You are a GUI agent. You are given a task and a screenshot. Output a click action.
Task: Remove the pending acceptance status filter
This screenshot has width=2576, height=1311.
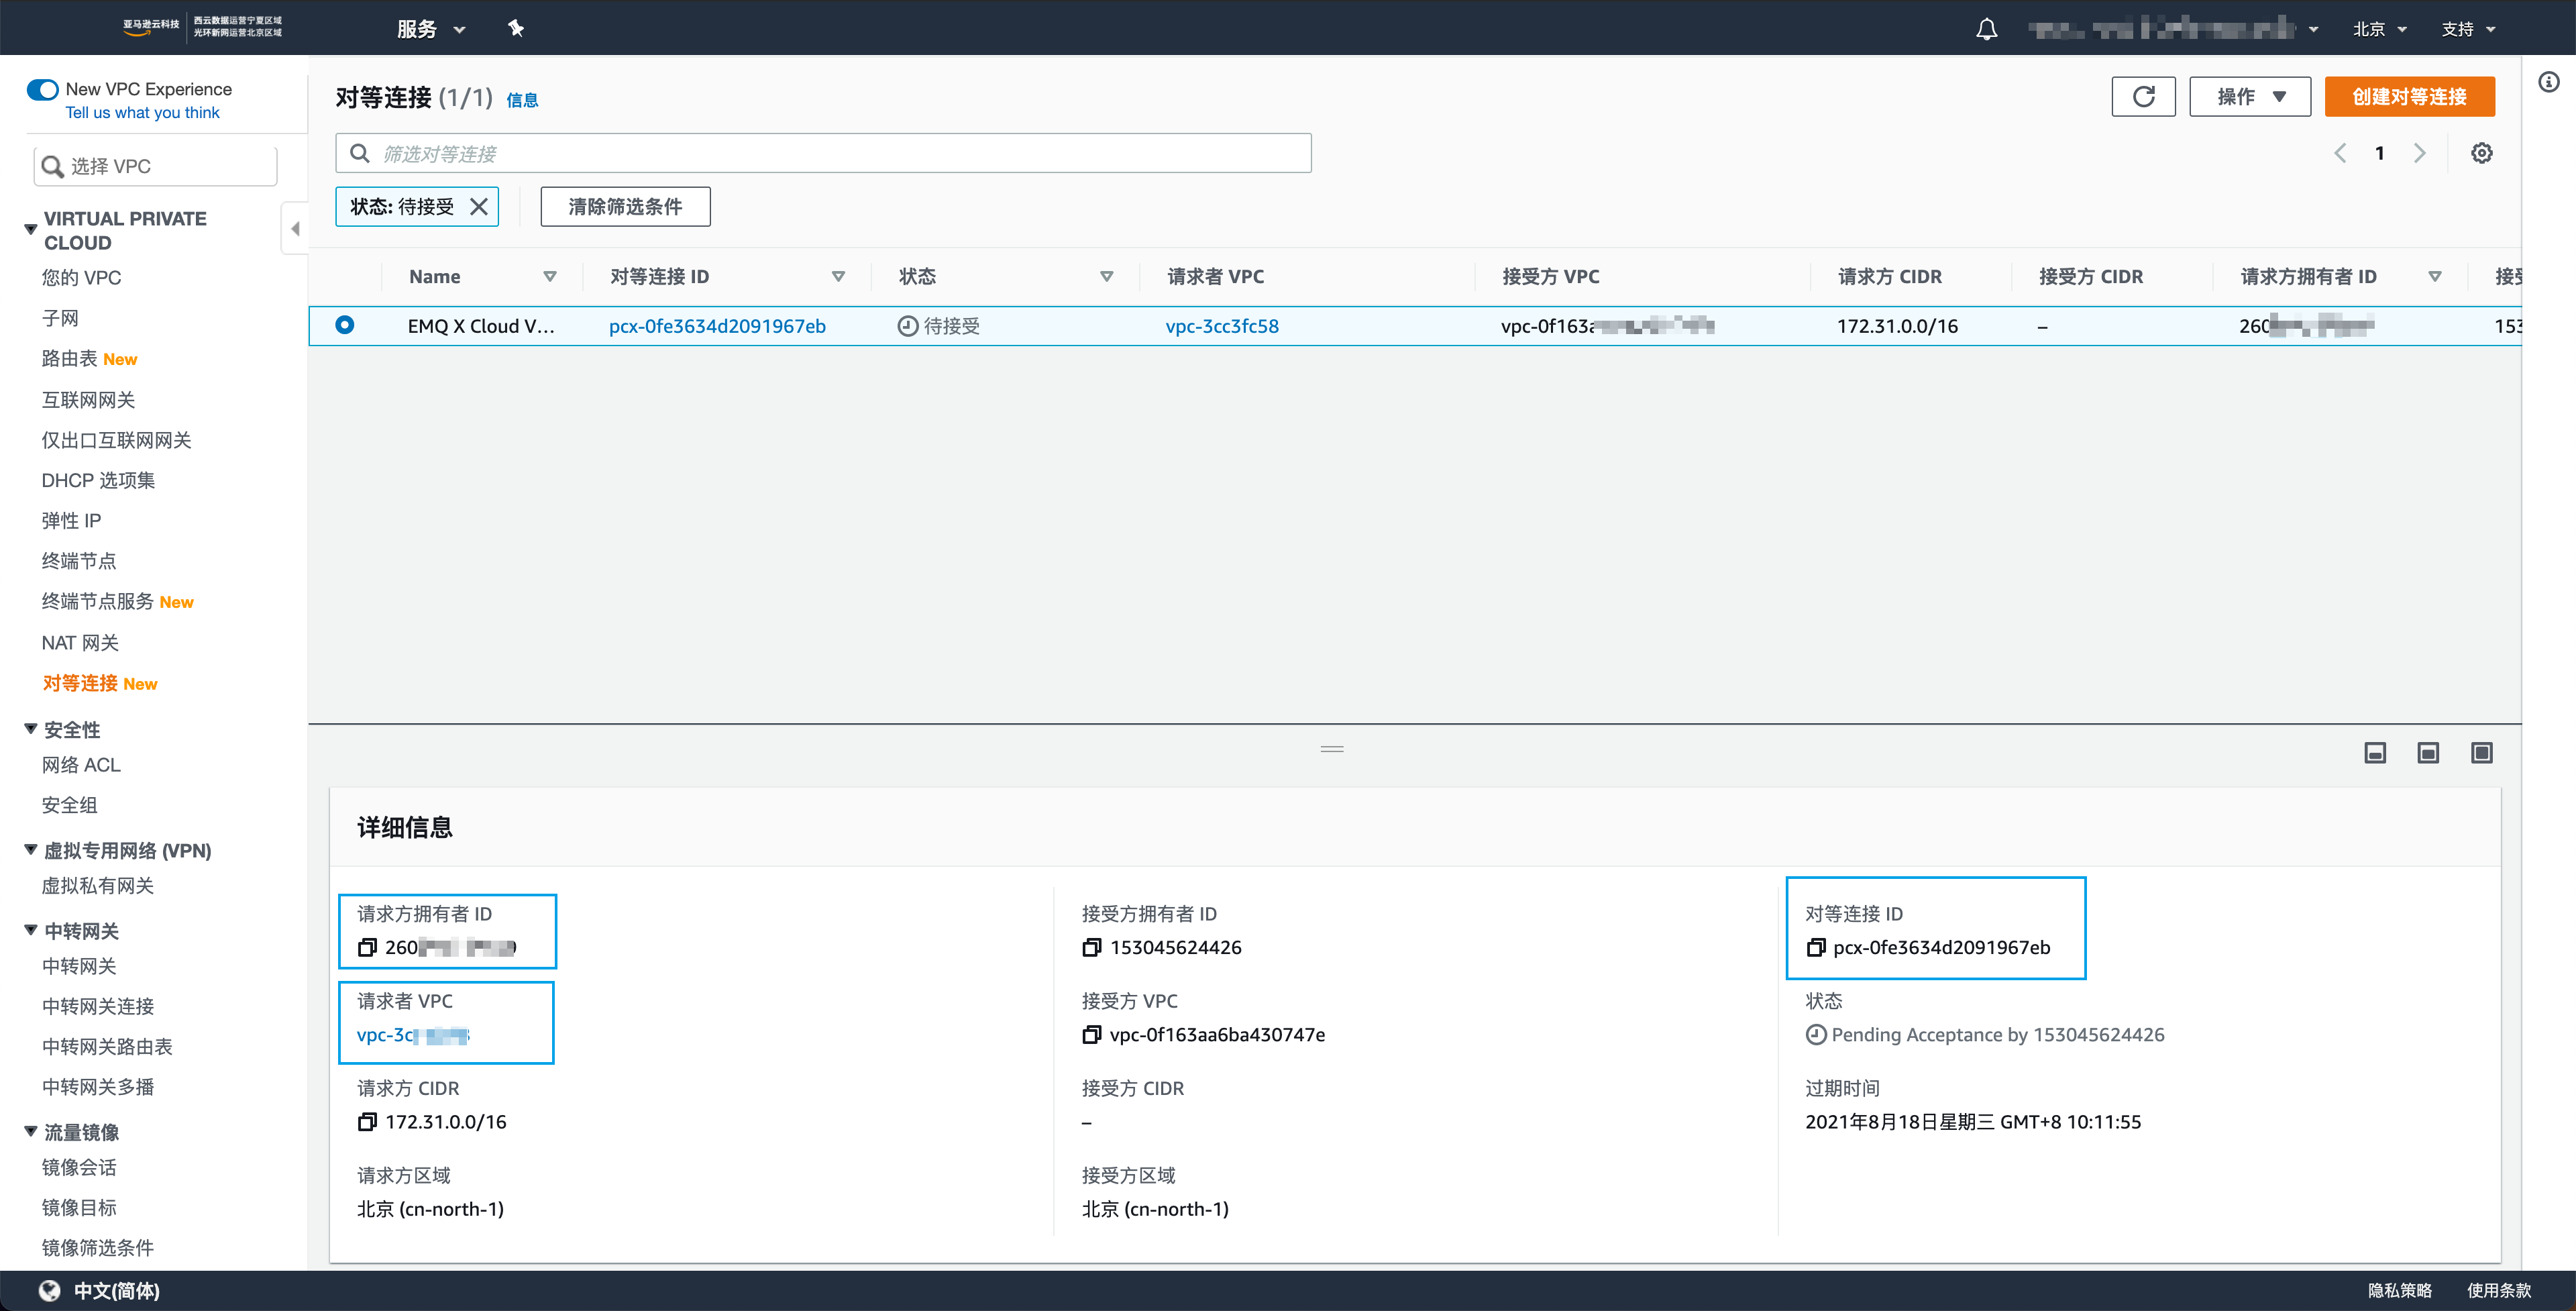point(479,207)
